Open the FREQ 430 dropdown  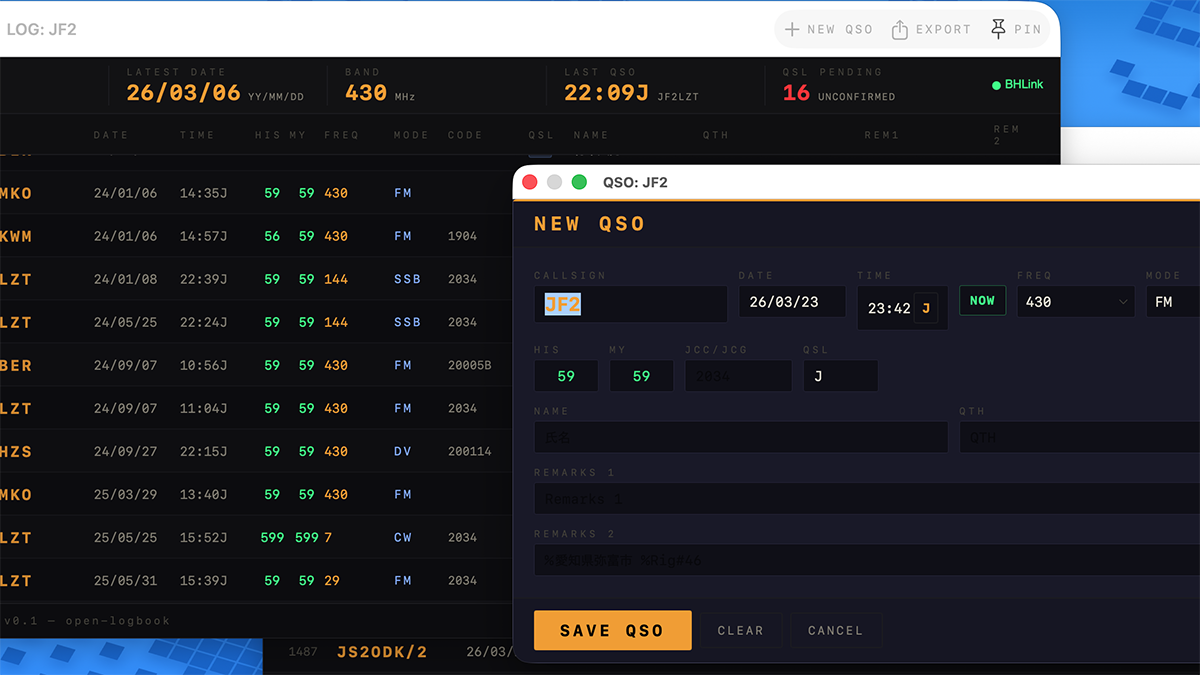[x=1075, y=302]
